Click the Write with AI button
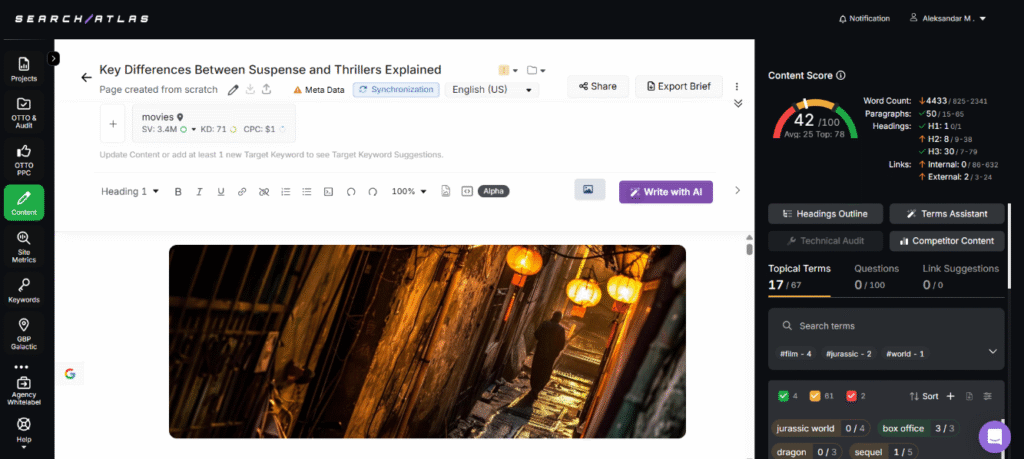1024x459 pixels. [665, 192]
